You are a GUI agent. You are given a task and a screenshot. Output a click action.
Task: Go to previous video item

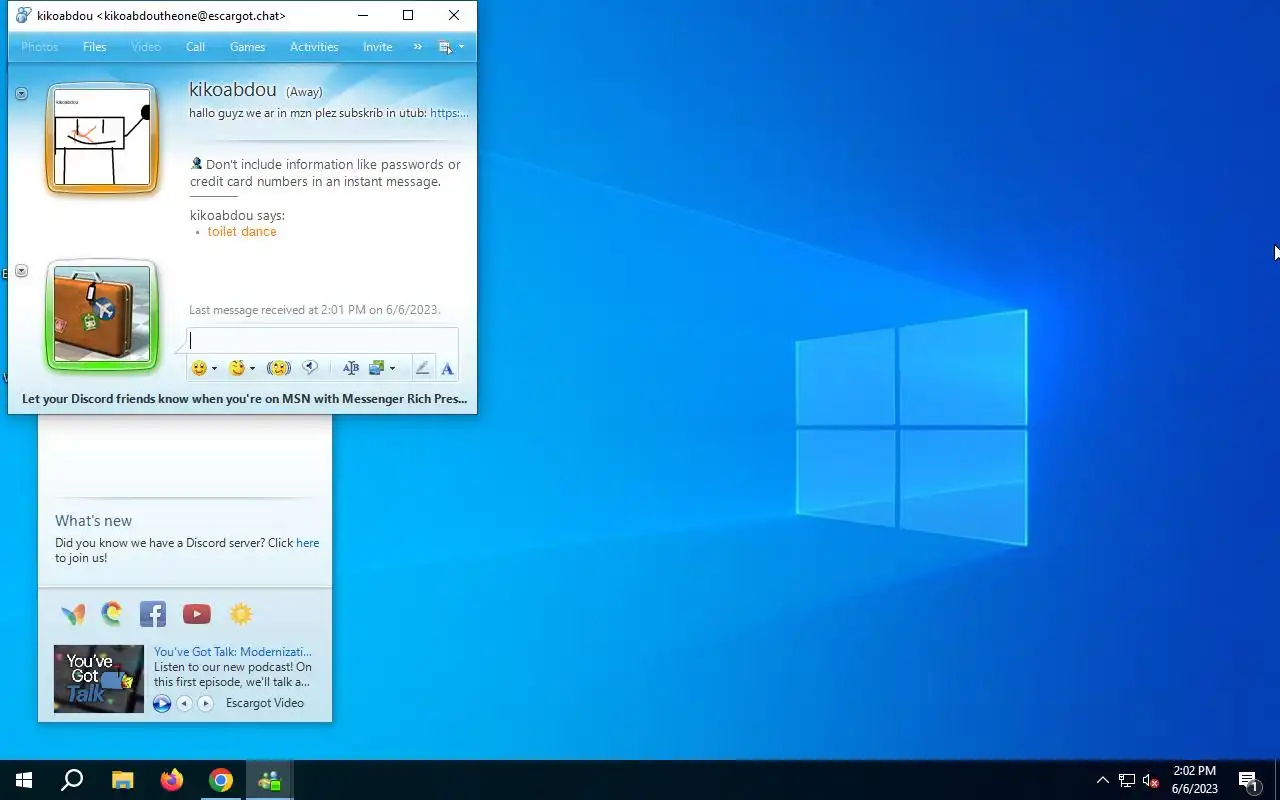pyautogui.click(x=184, y=704)
